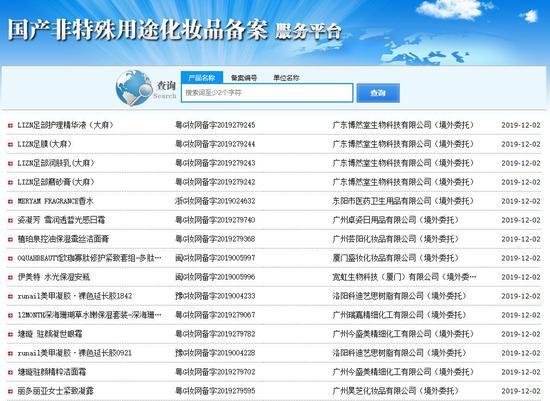Click record number 粤G妆网备字2019279245
The image size is (550, 401).
pyautogui.click(x=215, y=125)
